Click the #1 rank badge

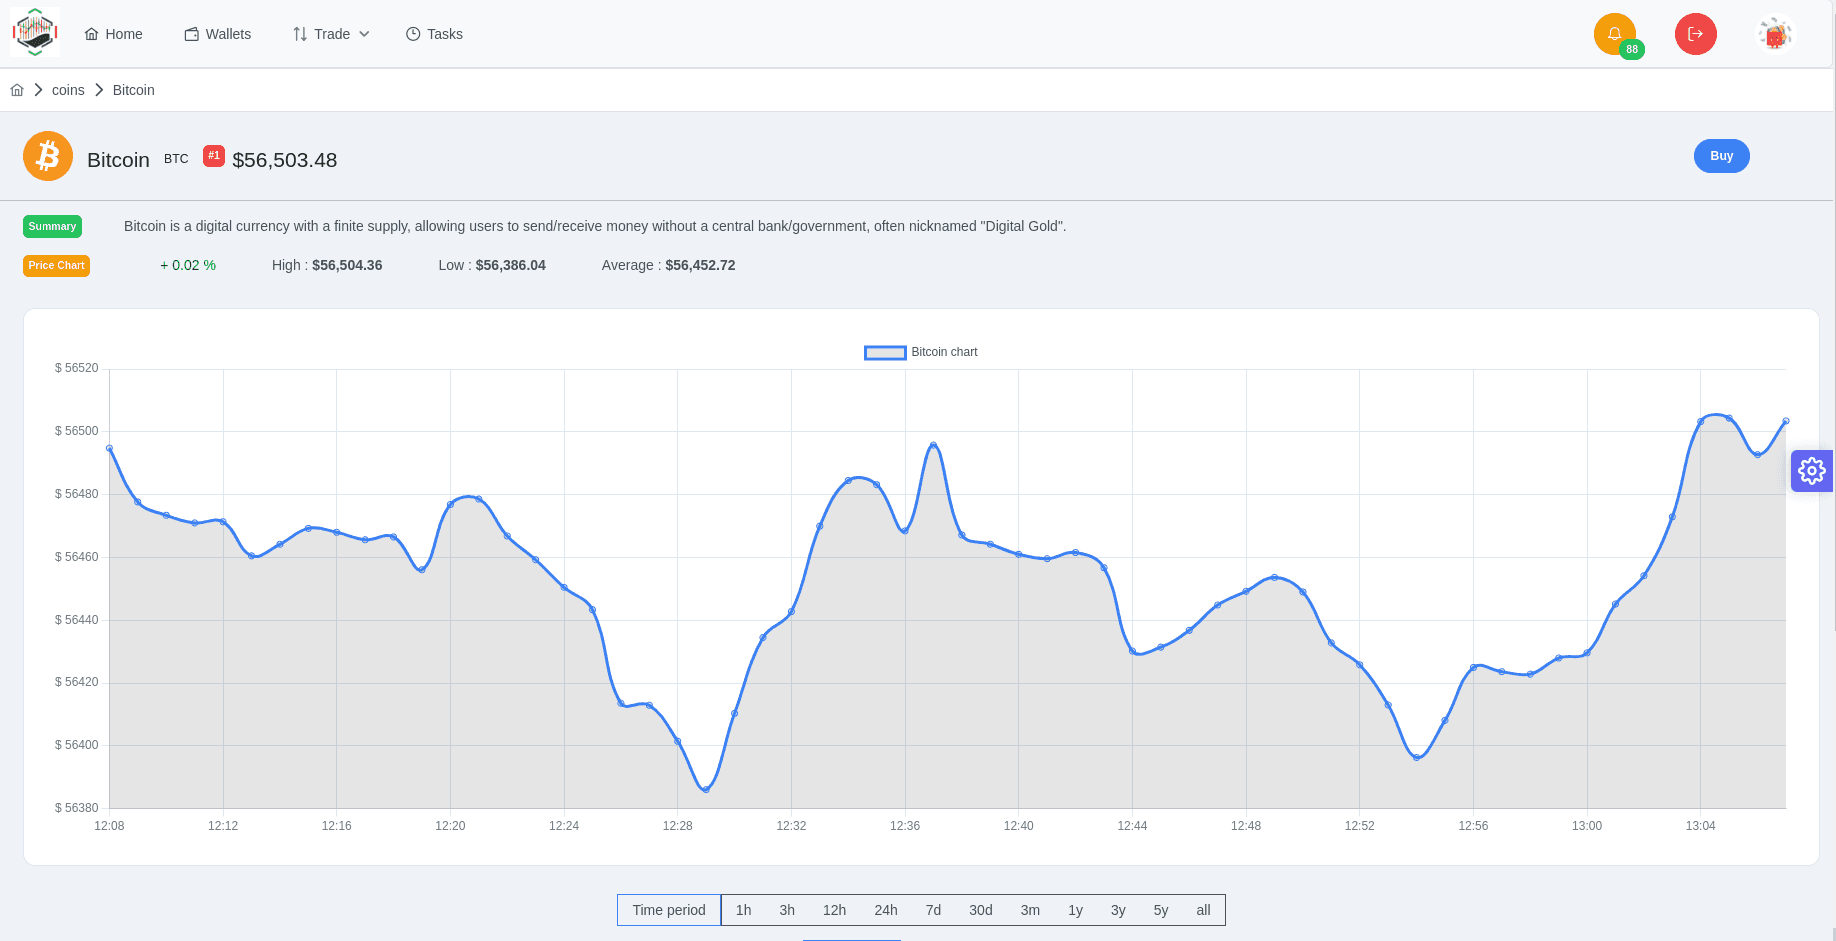click(x=214, y=156)
